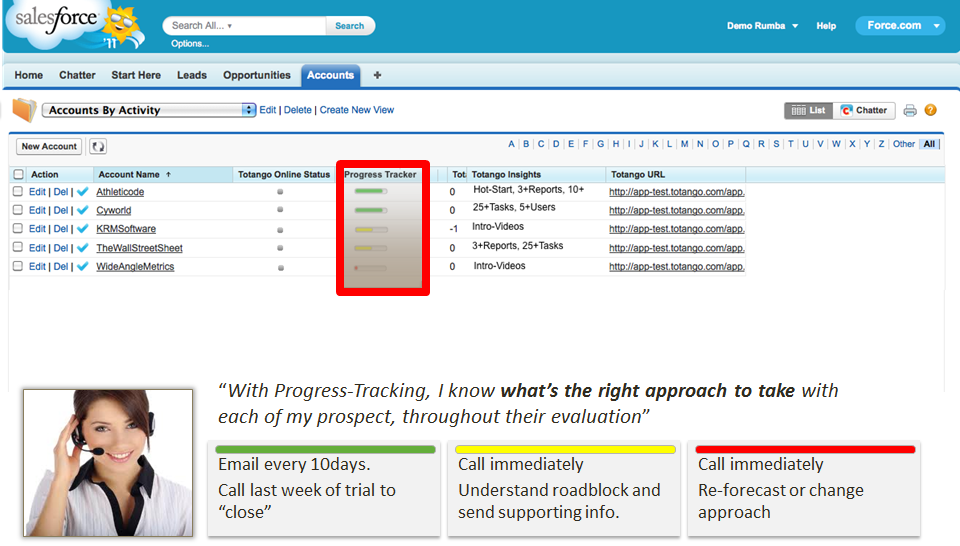Switch to the Chatter view button
This screenshot has width=960, height=546.
tap(864, 110)
